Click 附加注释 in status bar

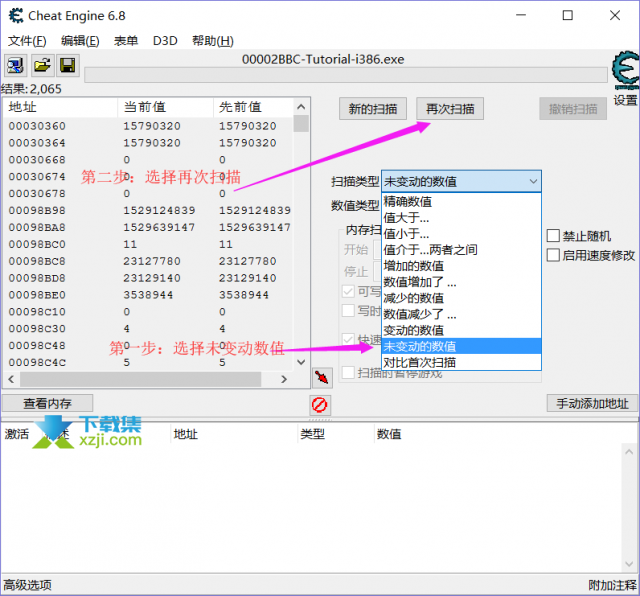click(x=612, y=585)
